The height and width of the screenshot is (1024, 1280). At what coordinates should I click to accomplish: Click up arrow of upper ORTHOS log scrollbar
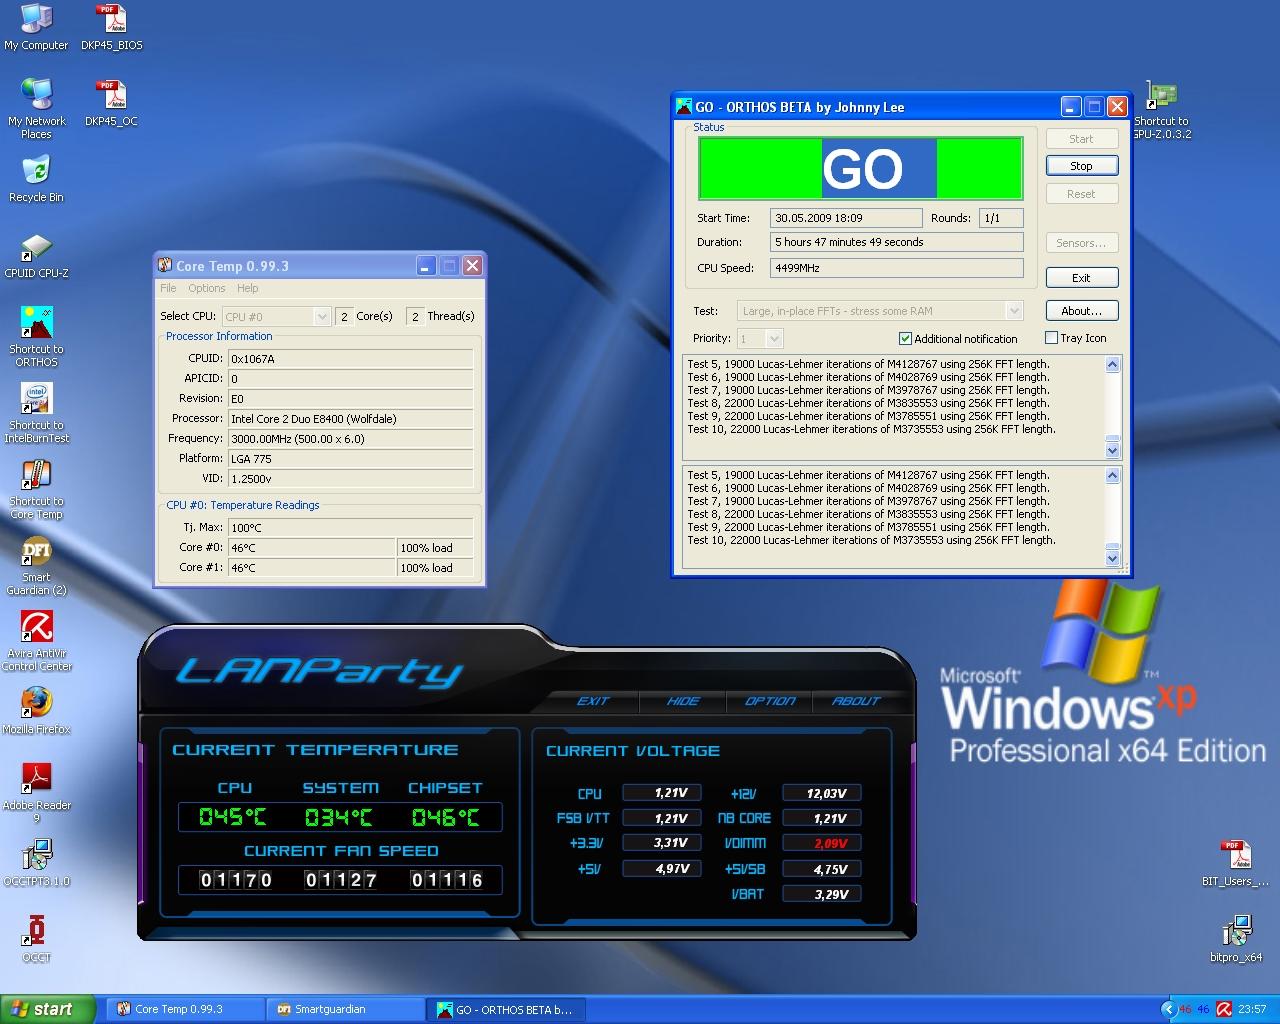(1112, 365)
